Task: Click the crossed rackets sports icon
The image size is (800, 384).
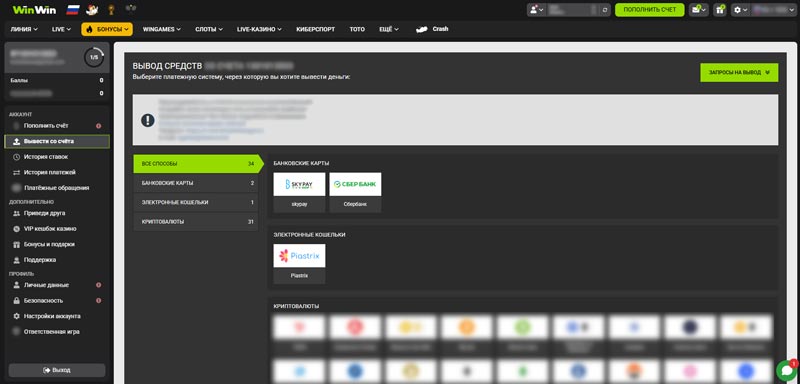Action: tap(131, 8)
